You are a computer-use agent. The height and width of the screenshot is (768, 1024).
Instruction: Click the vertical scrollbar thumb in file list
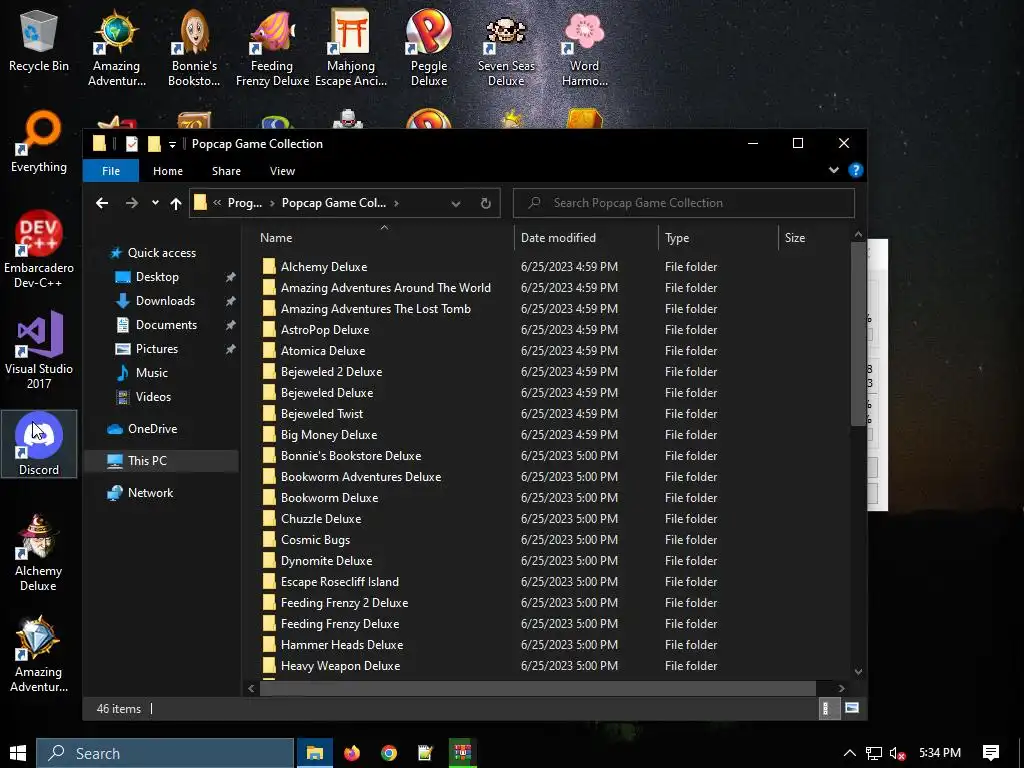point(858,334)
